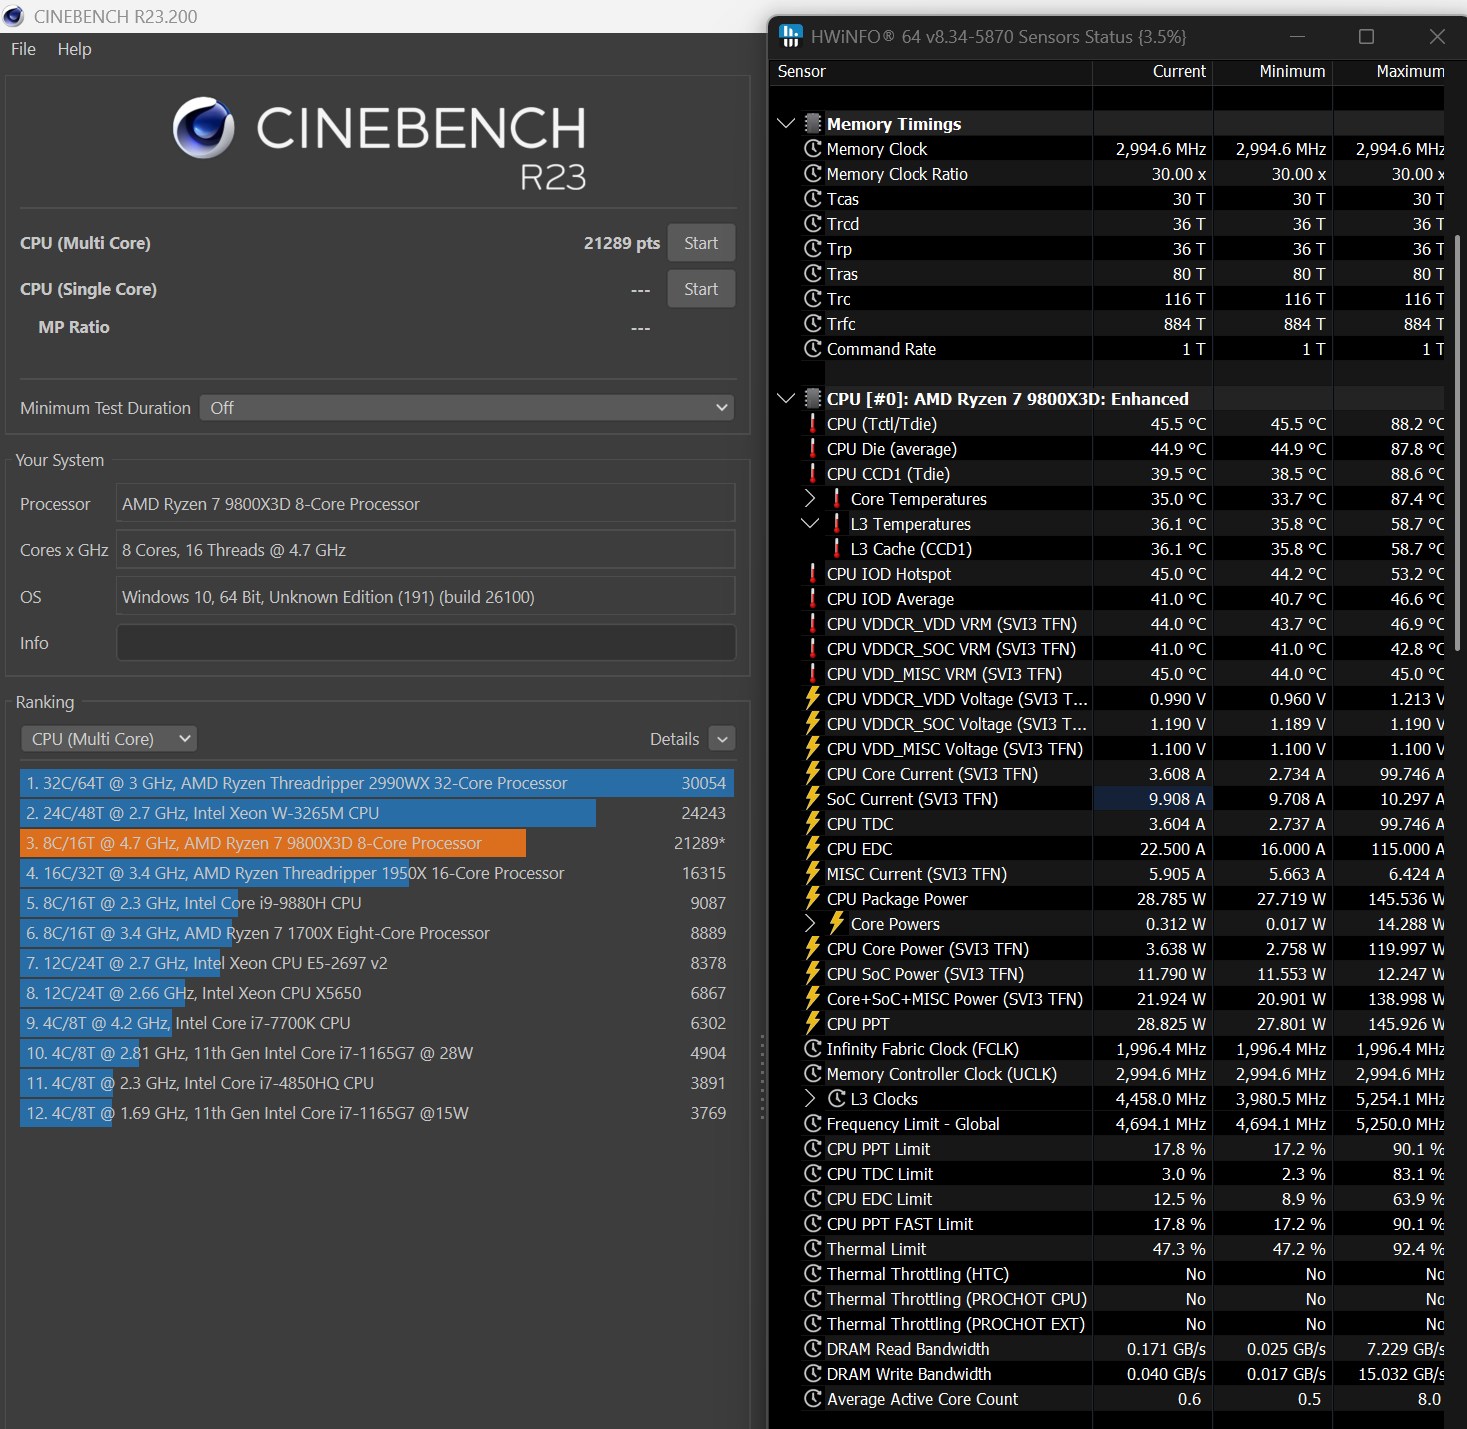Image resolution: width=1467 pixels, height=1429 pixels.
Task: Select the Threadripper 1950X ranking entry
Action: 377,873
